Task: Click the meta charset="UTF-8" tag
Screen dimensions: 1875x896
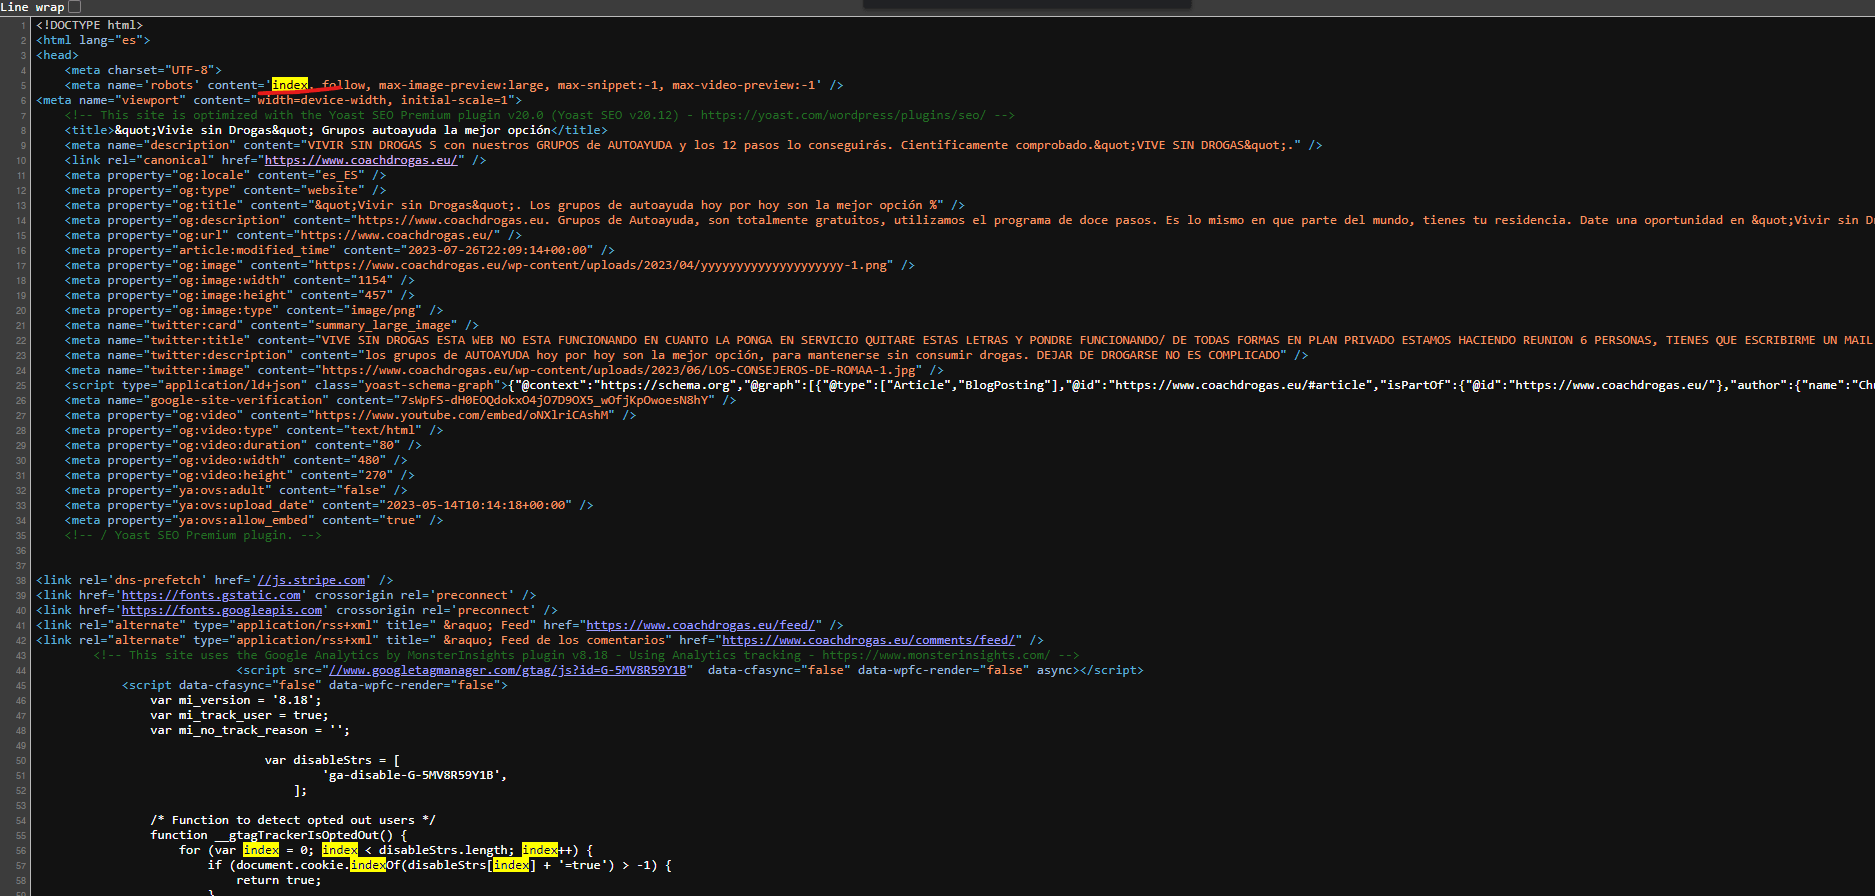Action: pyautogui.click(x=143, y=70)
